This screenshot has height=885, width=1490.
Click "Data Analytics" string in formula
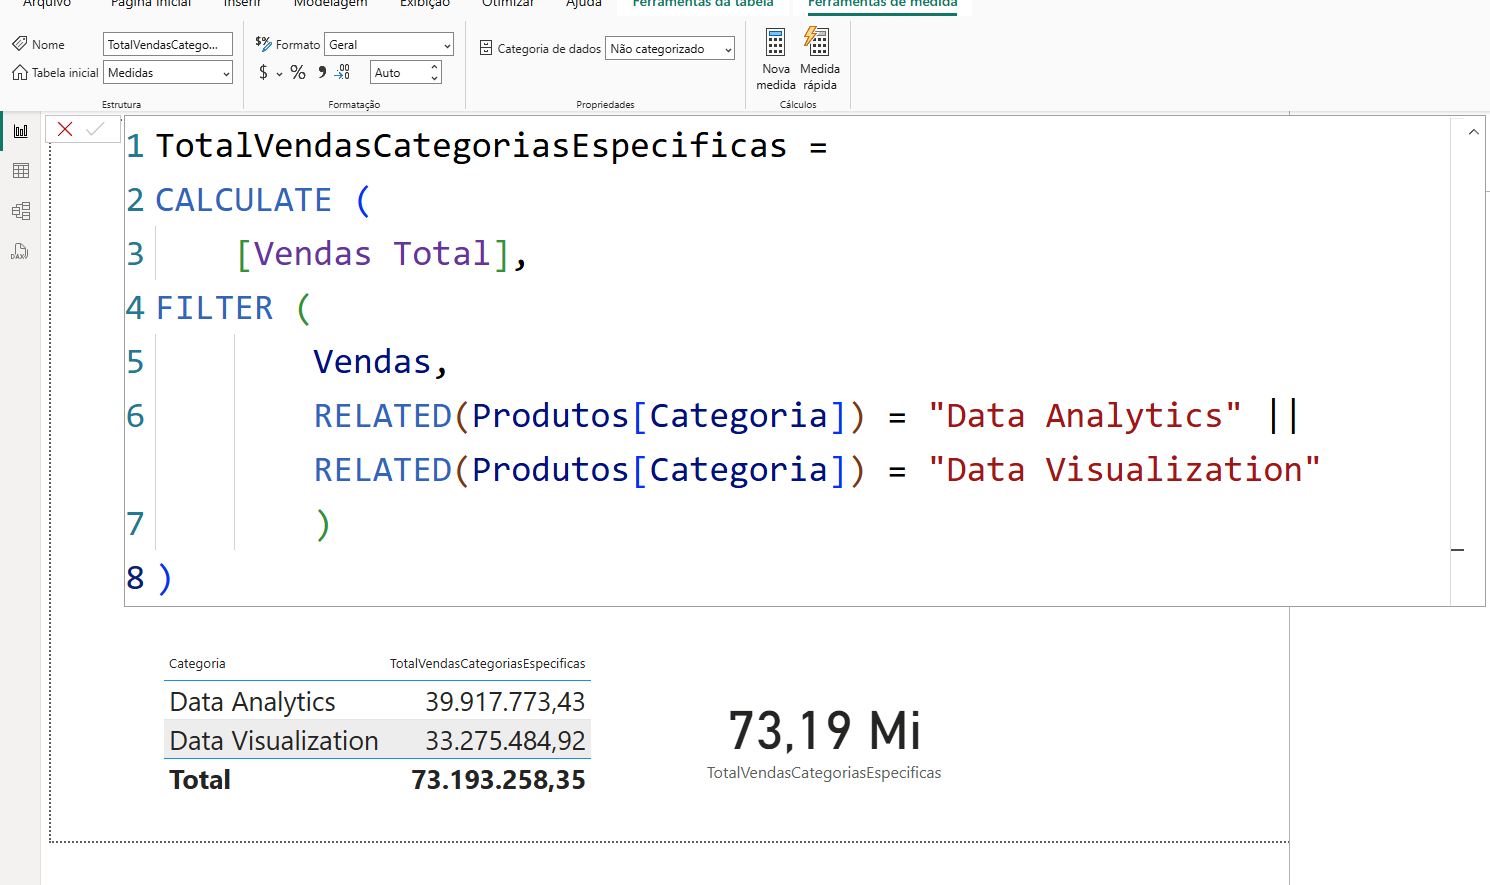pyautogui.click(x=1085, y=416)
